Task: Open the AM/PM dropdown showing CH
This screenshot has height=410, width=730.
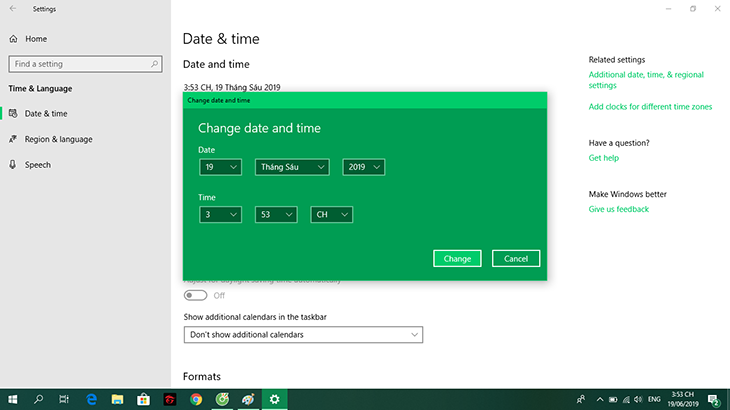Action: pyautogui.click(x=331, y=215)
